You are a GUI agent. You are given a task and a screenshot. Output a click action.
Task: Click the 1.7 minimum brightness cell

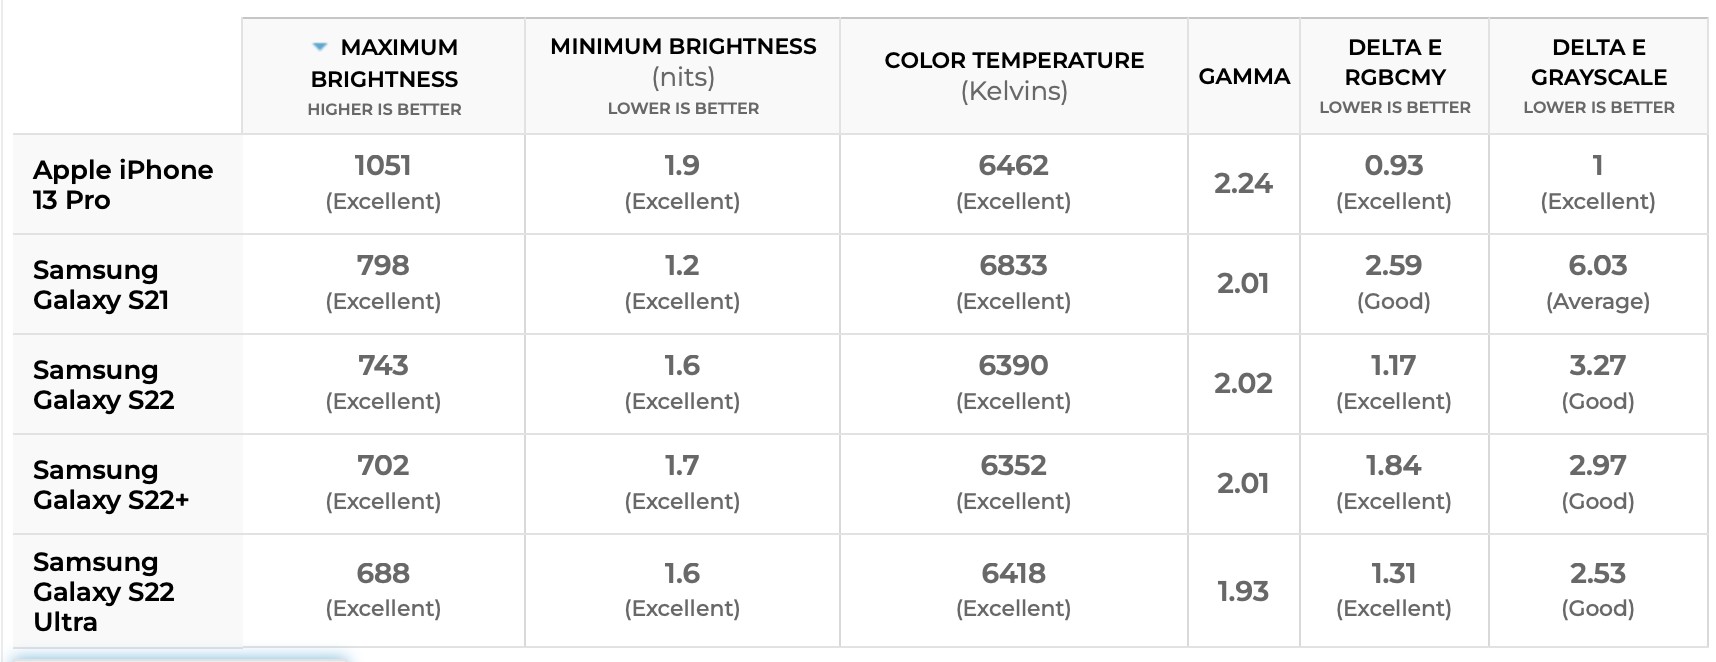[683, 484]
